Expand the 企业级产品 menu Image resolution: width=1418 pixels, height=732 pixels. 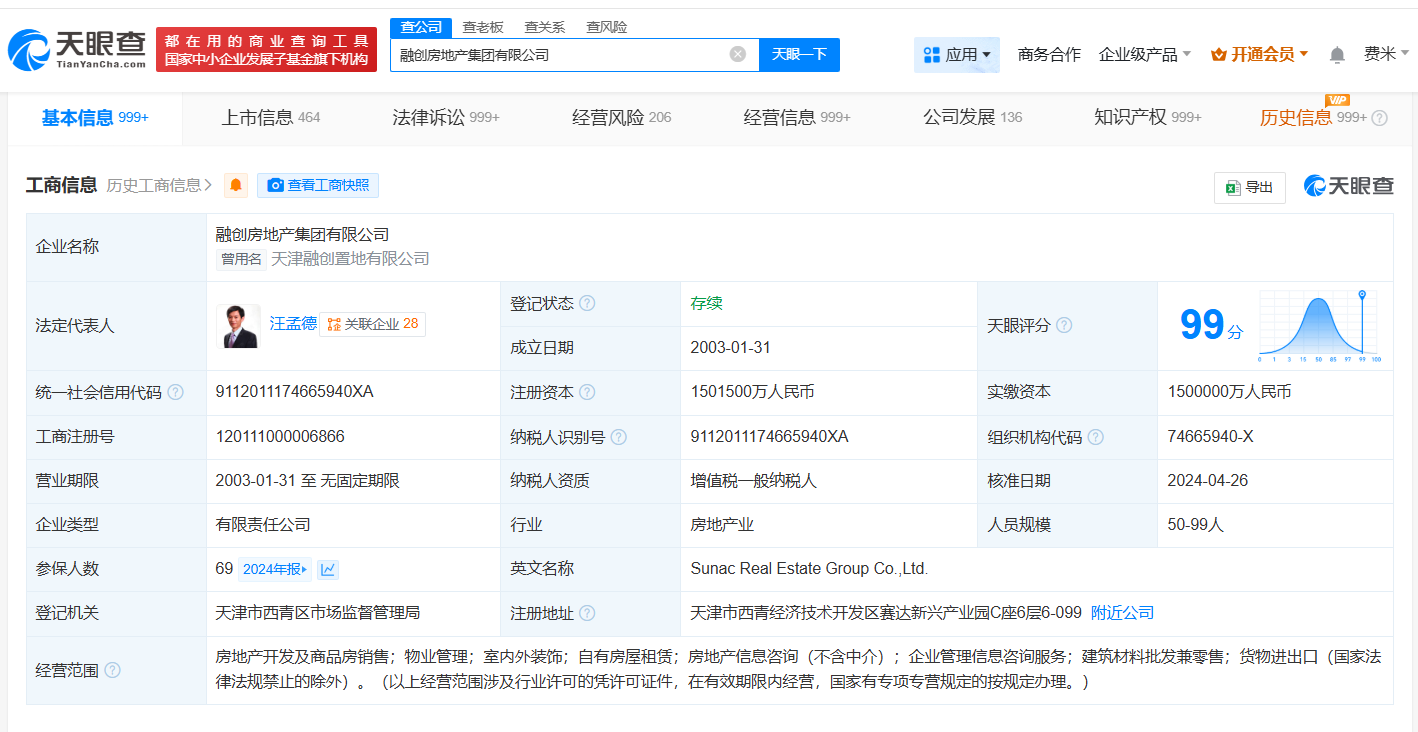click(x=1145, y=55)
